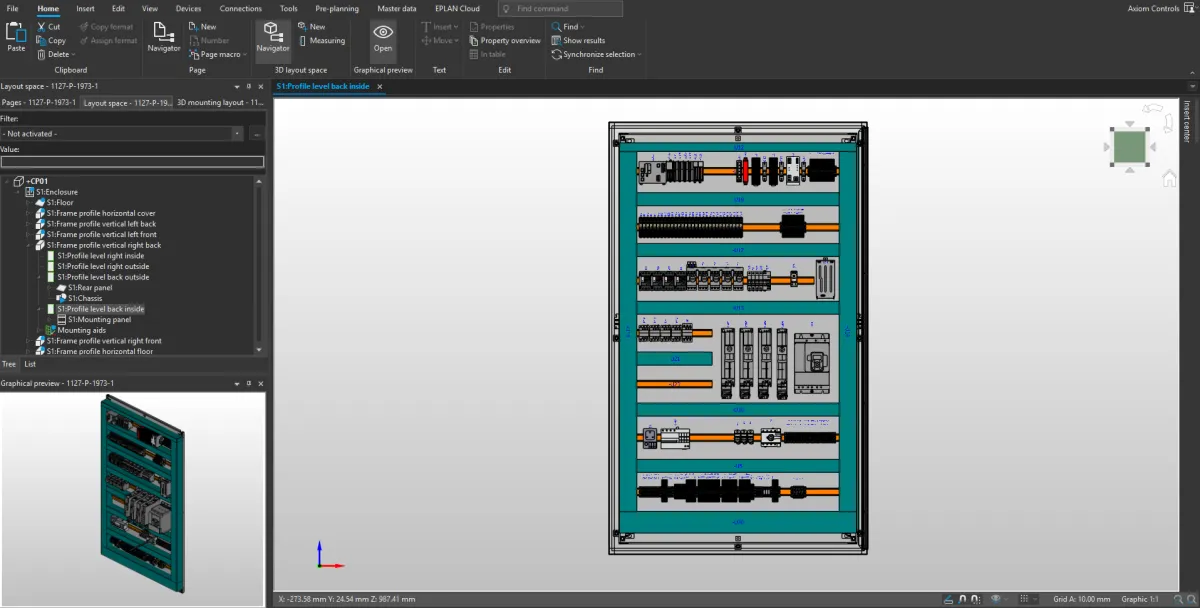Viewport: 1200px width, 608px height.
Task: Toggle the 3D layout space Navigator
Action: [x=272, y=36]
